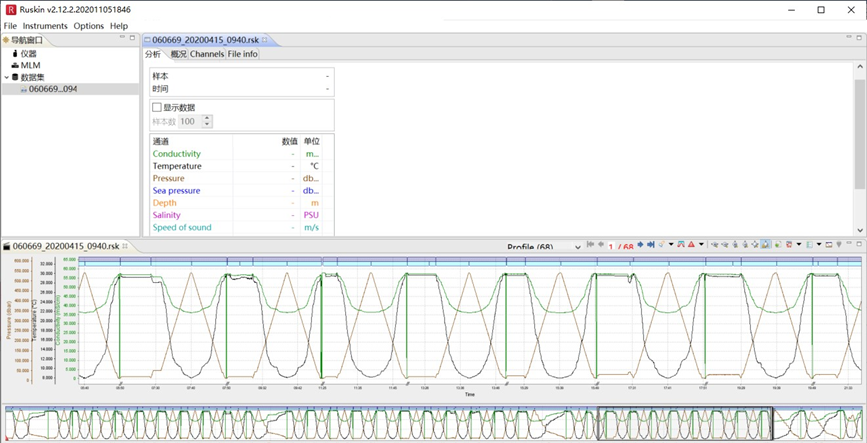The height and width of the screenshot is (443, 867).
Task: Go to the previous profile arrow
Action: pyautogui.click(x=602, y=245)
